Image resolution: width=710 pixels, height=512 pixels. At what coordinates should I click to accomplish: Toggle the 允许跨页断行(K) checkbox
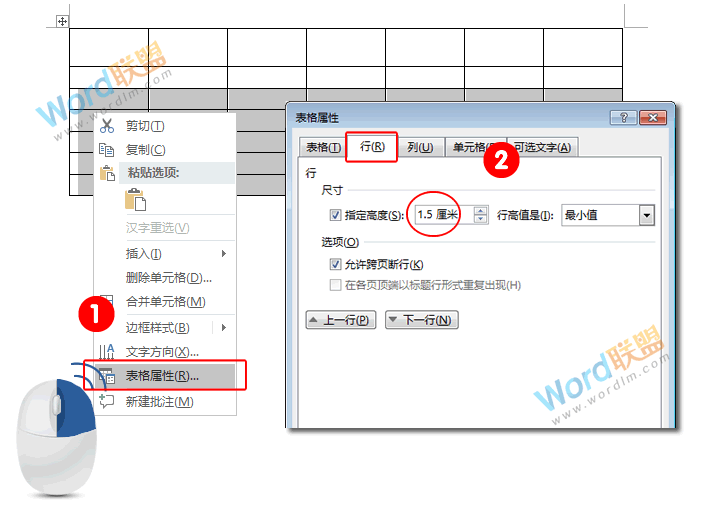pos(335,264)
